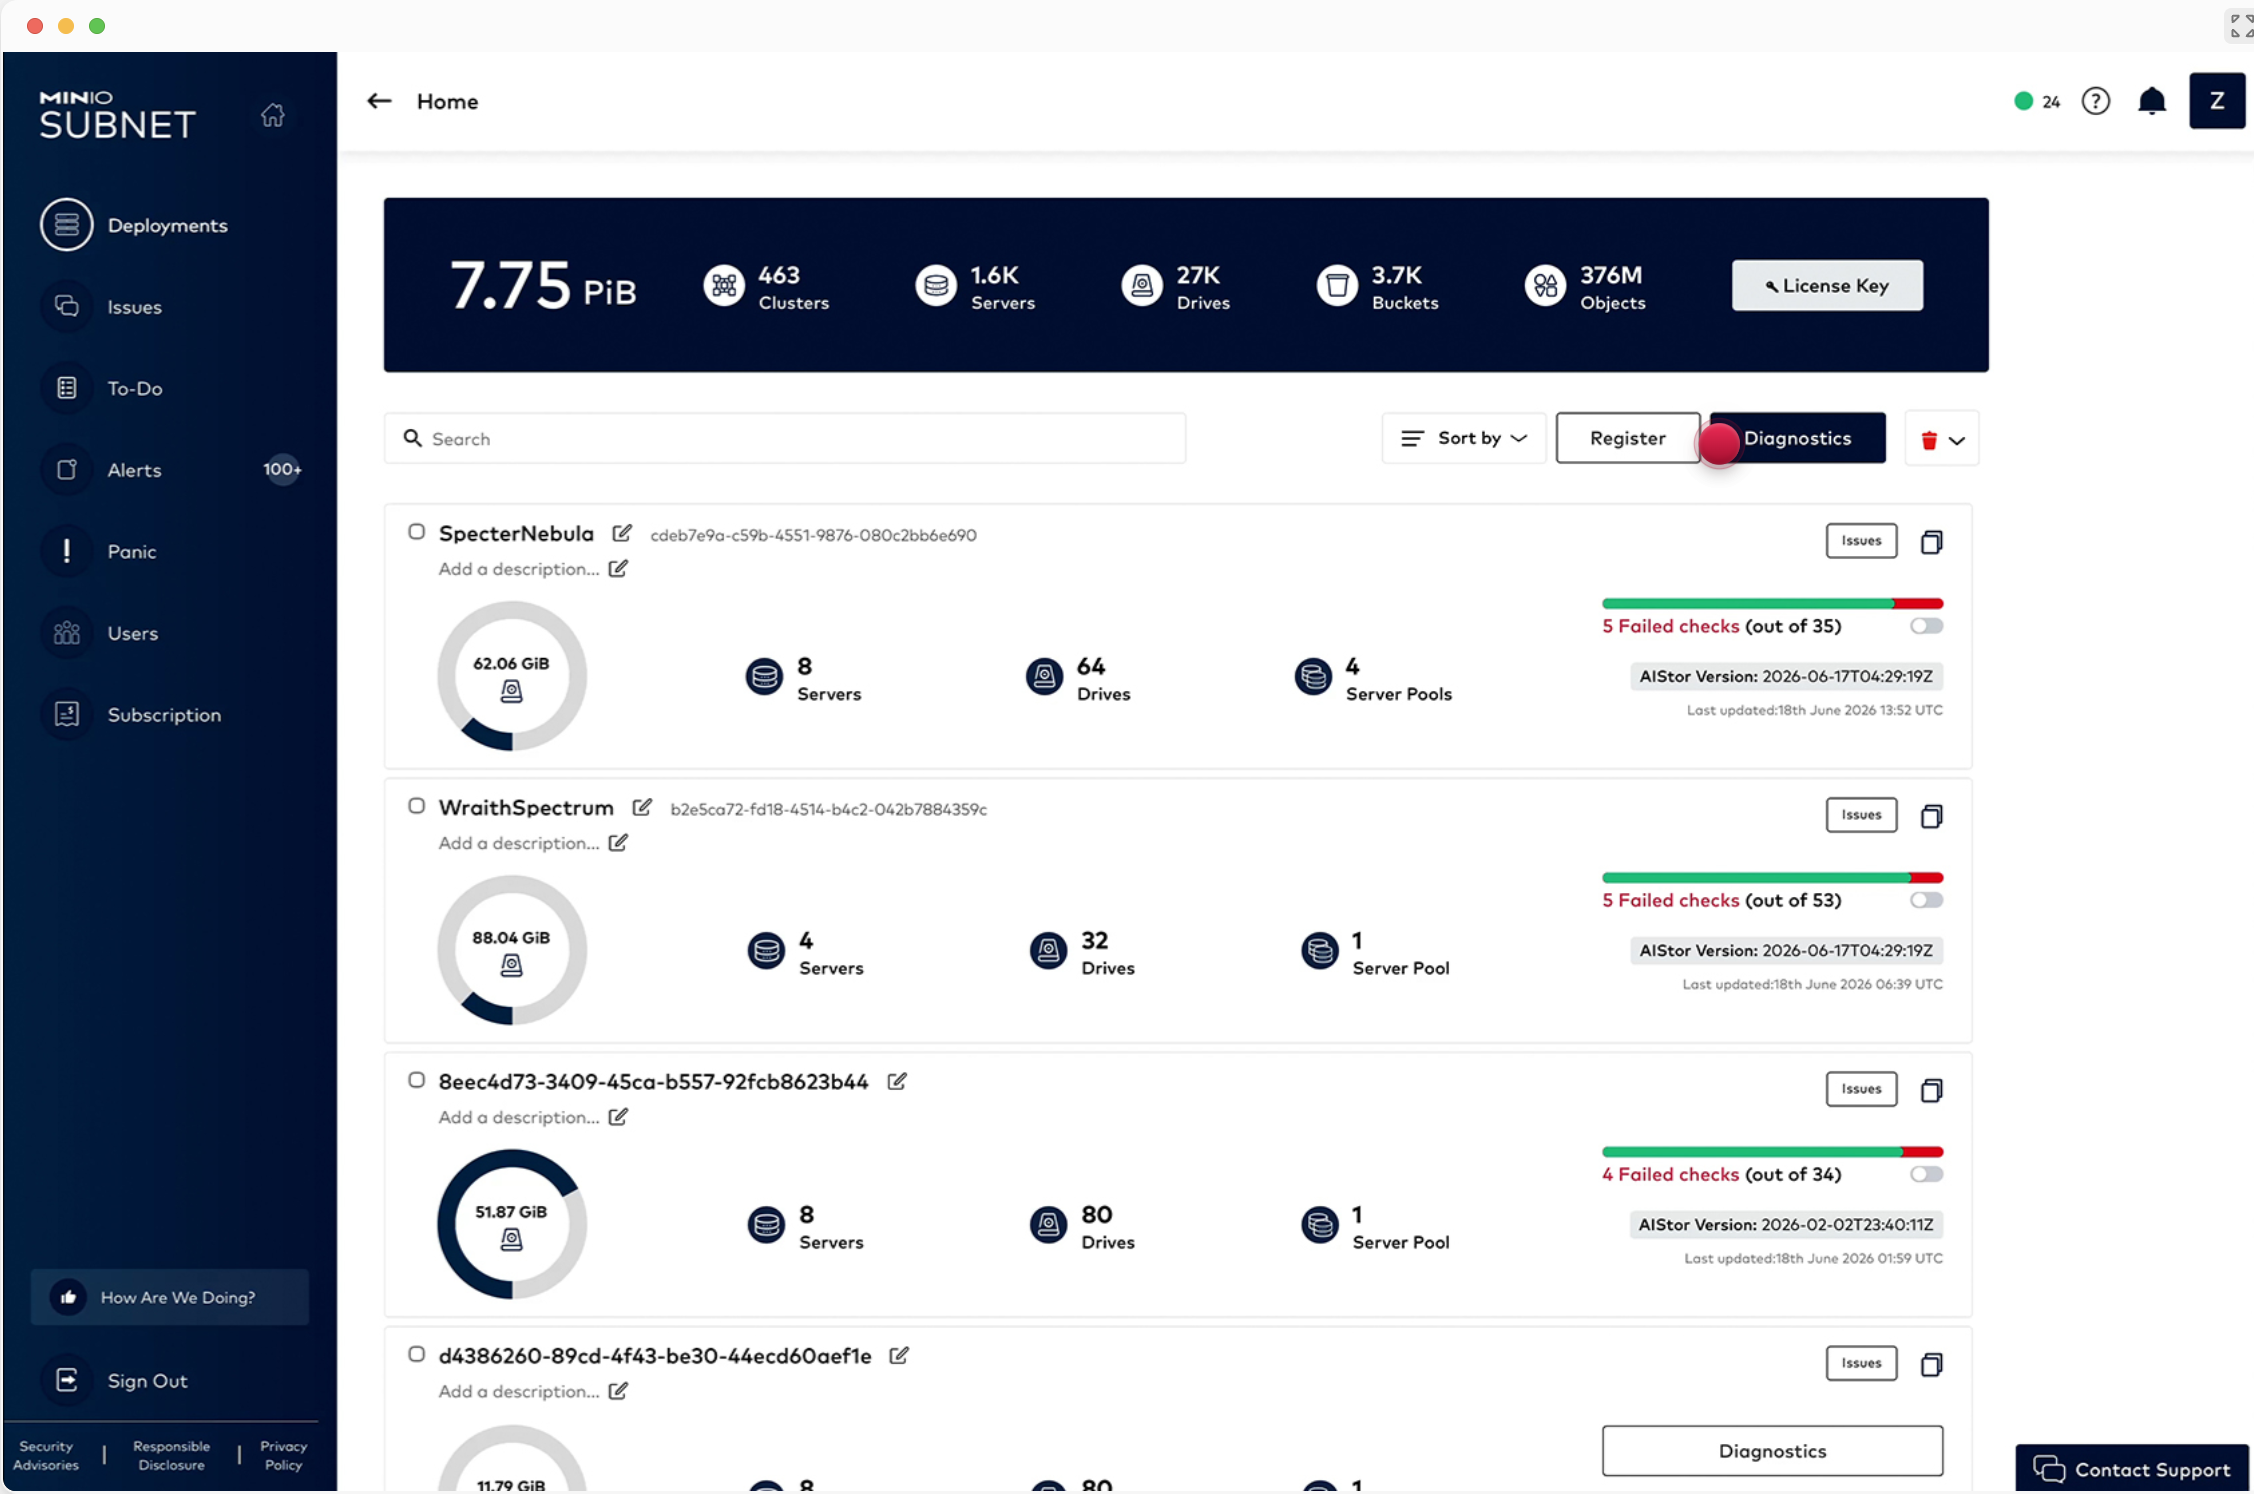Click the Clusters icon in summary banner
This screenshot has width=2254, height=1494.
pos(724,286)
